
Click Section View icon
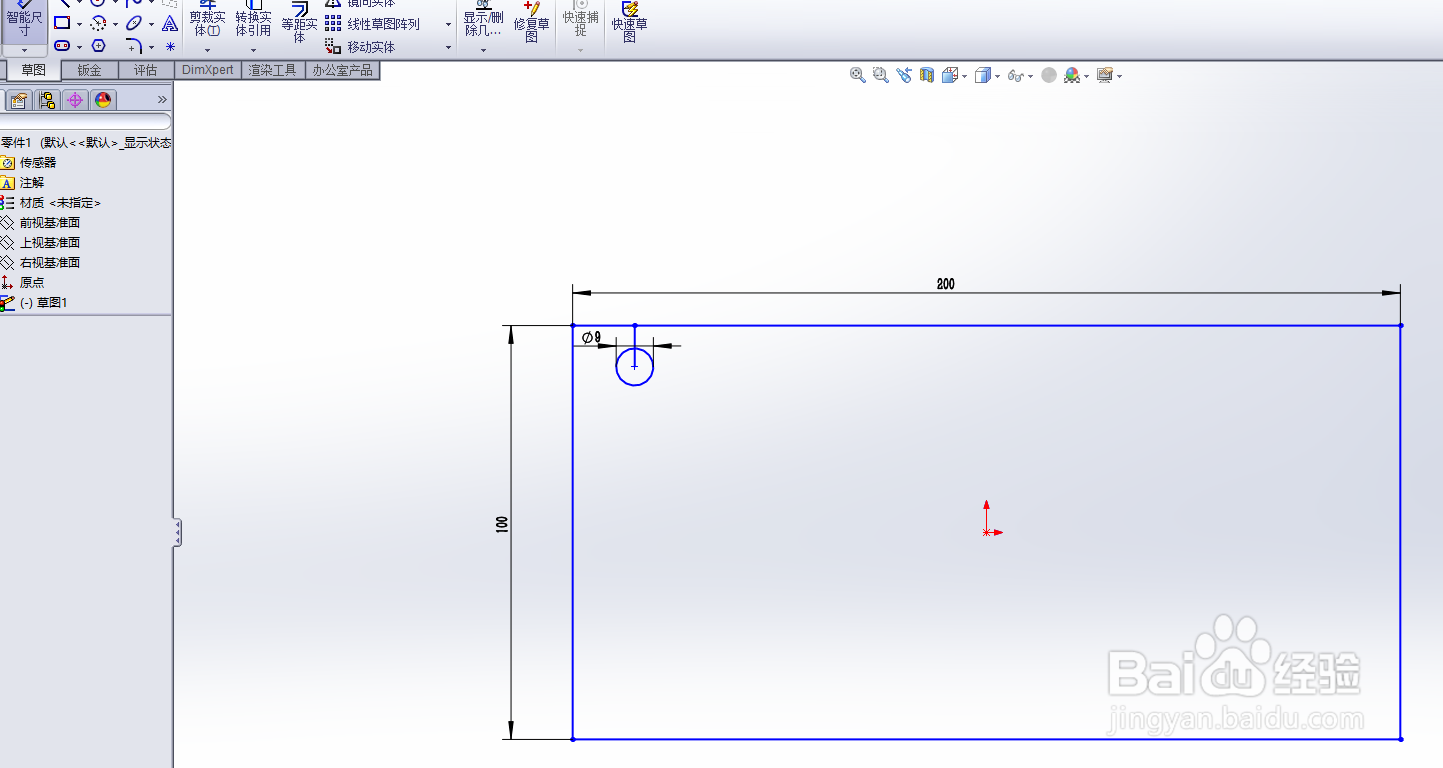(927, 75)
